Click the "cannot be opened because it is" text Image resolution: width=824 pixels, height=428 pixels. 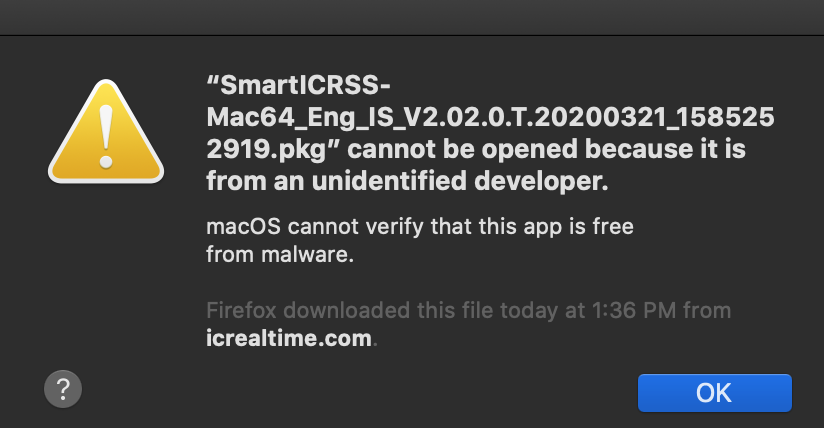[547, 149]
